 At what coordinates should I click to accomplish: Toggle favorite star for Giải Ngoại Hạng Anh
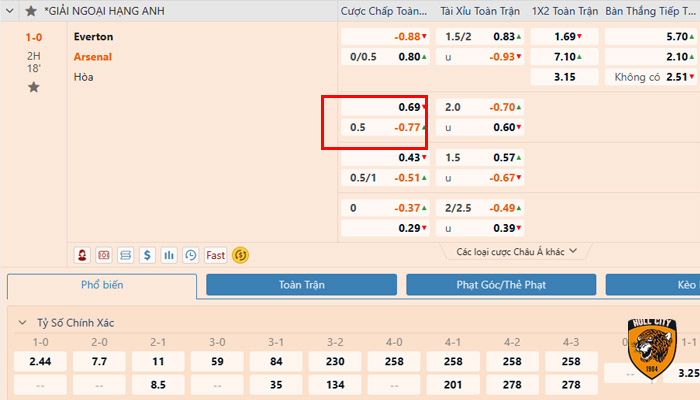32,11
